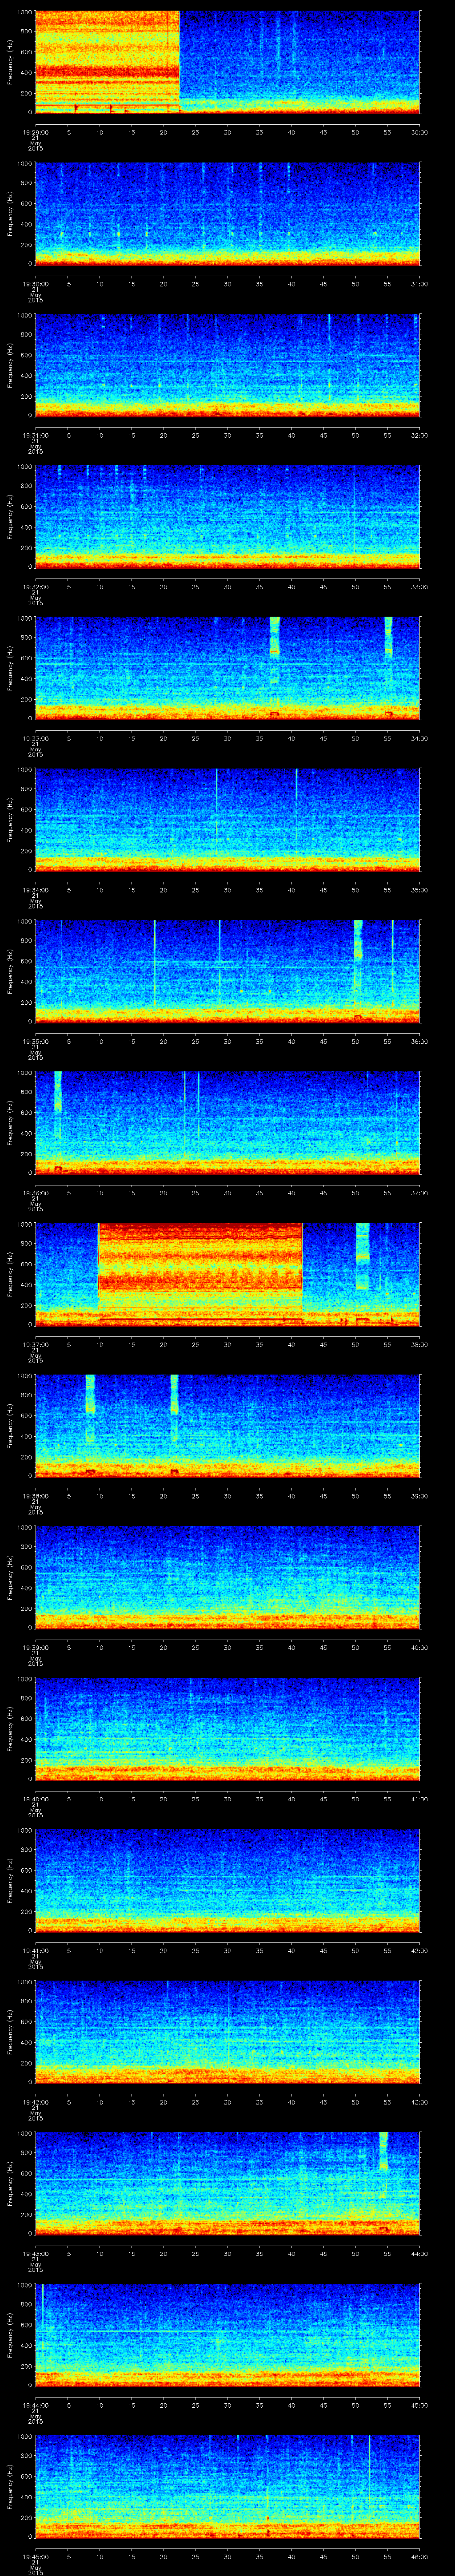Click the red-orange noise block in the 19:29:00 panel
The image size is (455, 2576).
[107, 62]
